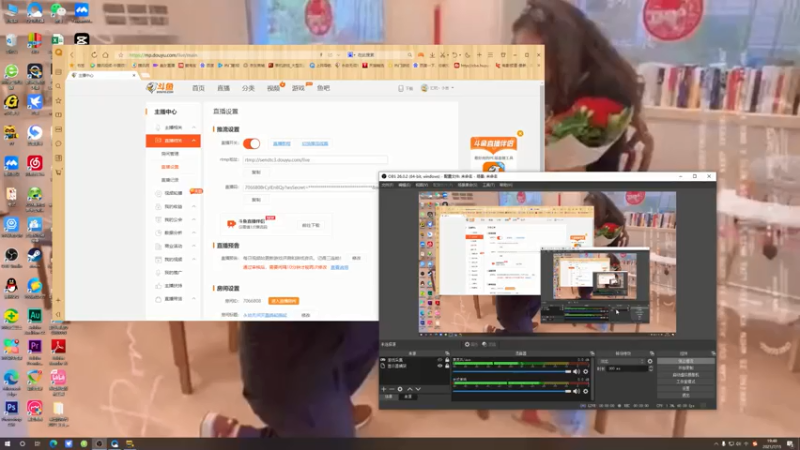This screenshot has height=450, width=800.
Task: Toggle the 直播开关 live switch
Action: (252, 143)
